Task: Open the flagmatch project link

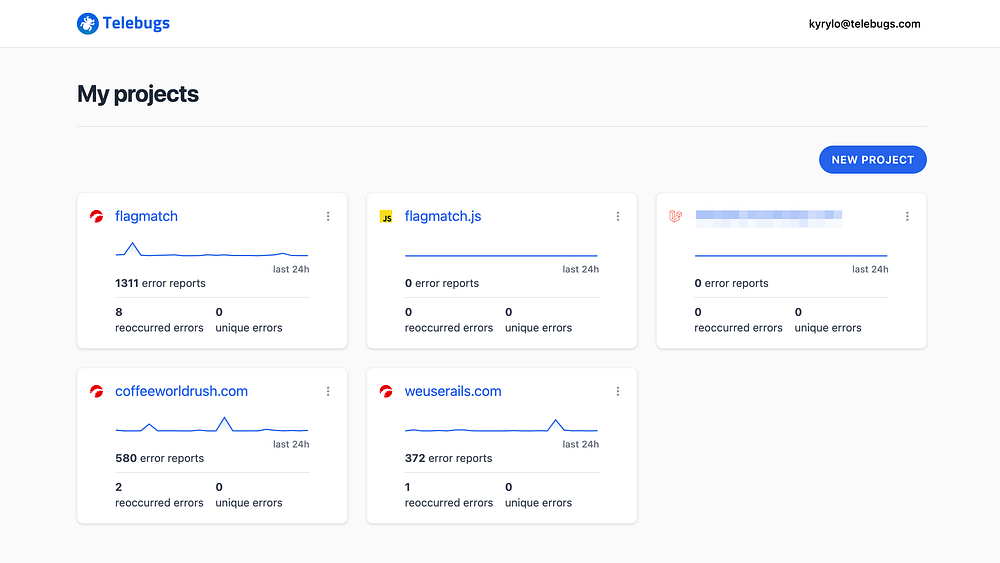Action: [x=146, y=216]
